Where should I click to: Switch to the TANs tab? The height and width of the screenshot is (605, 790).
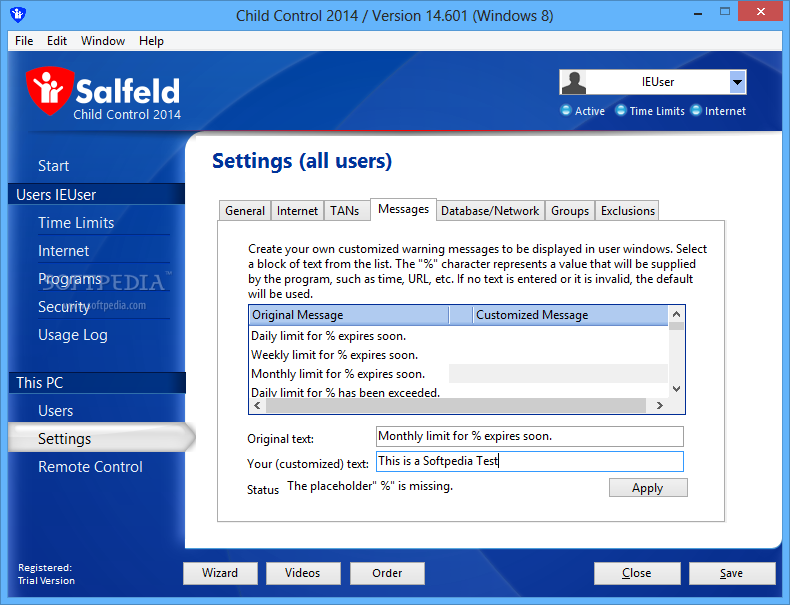(345, 211)
